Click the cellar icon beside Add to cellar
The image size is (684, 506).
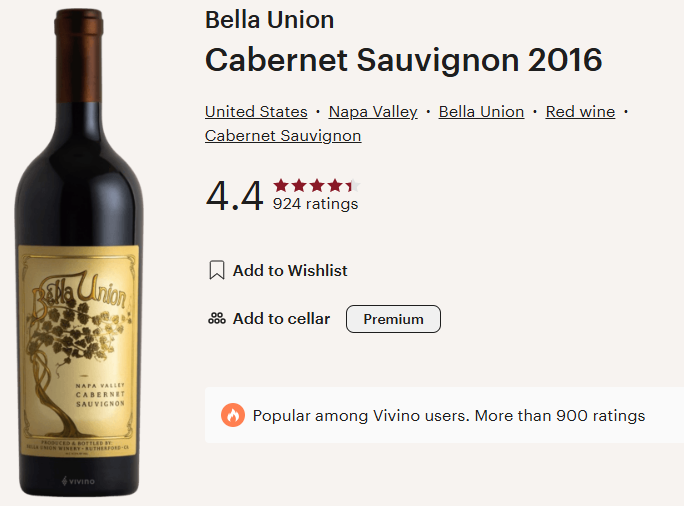click(216, 319)
